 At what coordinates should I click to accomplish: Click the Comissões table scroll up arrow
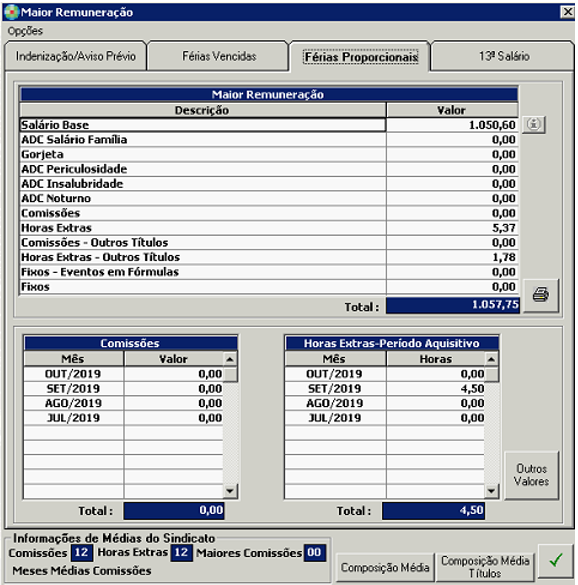(230, 359)
